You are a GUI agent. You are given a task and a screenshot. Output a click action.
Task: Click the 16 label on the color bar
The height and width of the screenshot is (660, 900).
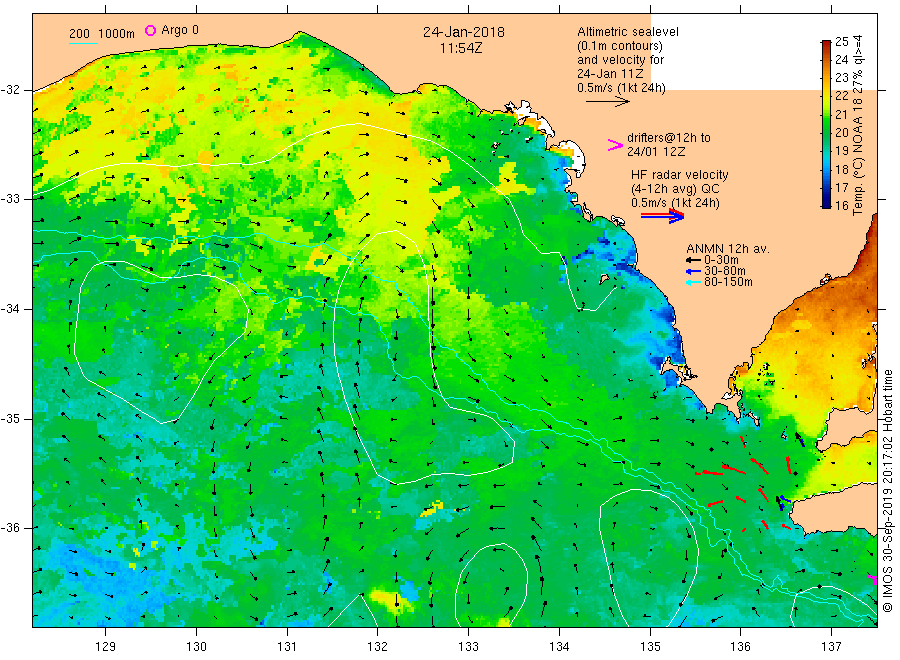point(841,205)
